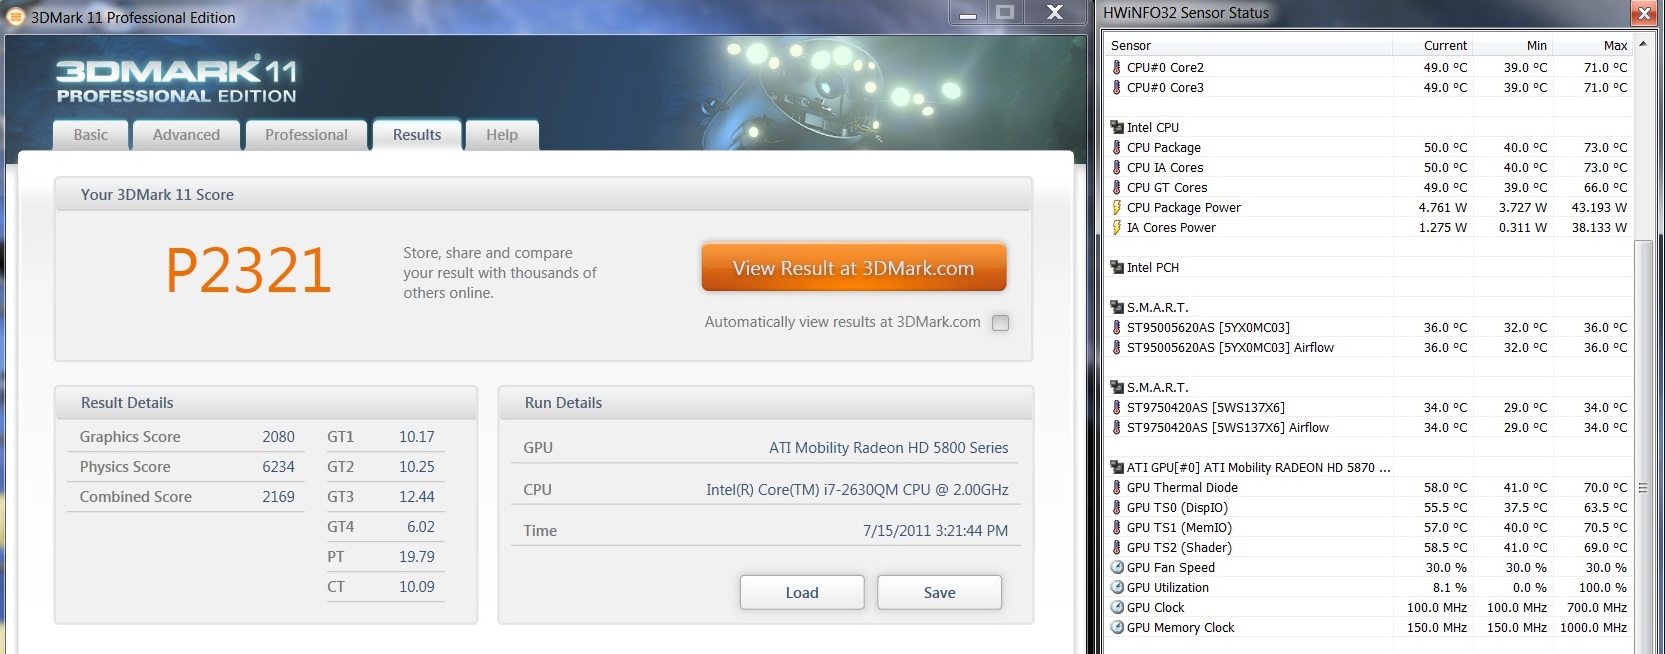Click Graphics Score value 2080
Screen dimensions: 1665x654
278,437
